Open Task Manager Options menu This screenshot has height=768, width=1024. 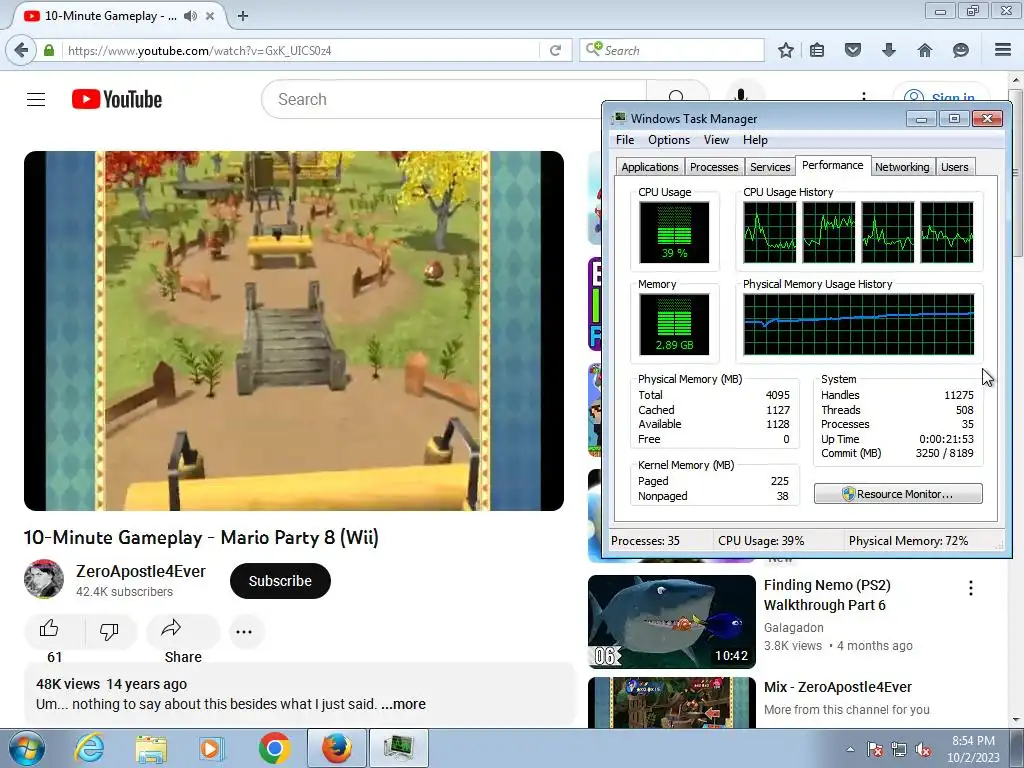coord(669,140)
